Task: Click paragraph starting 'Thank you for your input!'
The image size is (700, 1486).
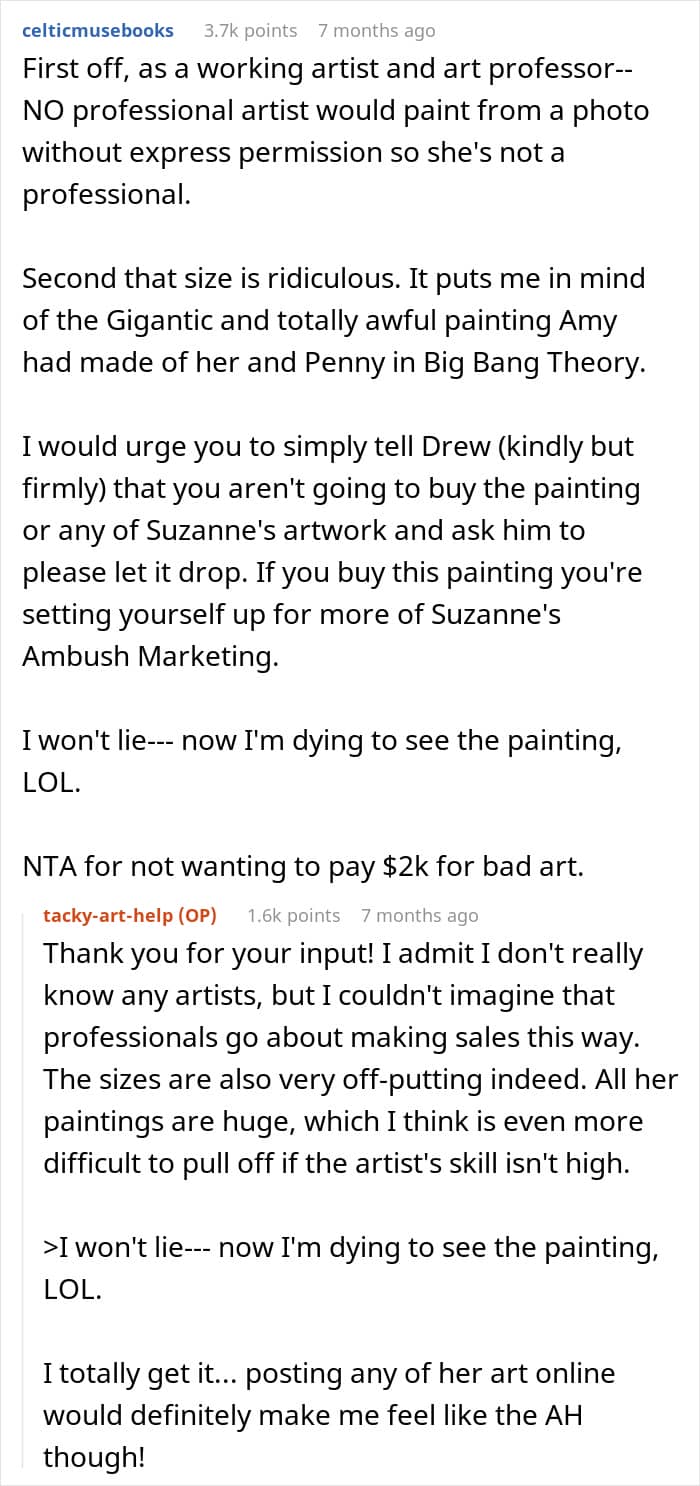Action: [x=360, y=1059]
